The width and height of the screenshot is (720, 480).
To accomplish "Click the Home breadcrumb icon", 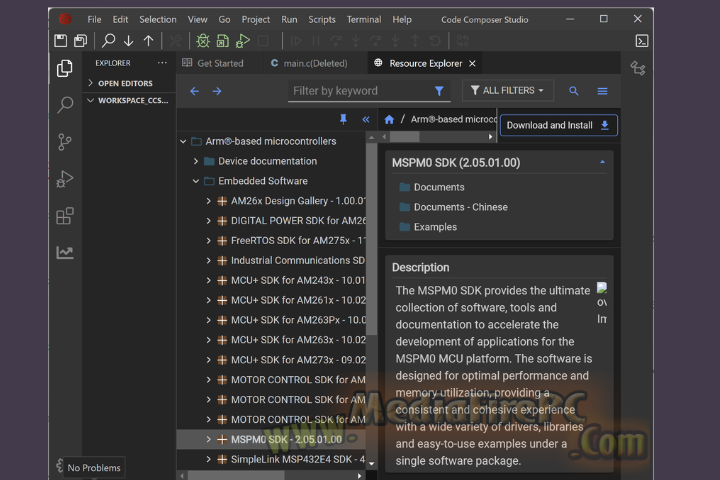I will [389, 119].
